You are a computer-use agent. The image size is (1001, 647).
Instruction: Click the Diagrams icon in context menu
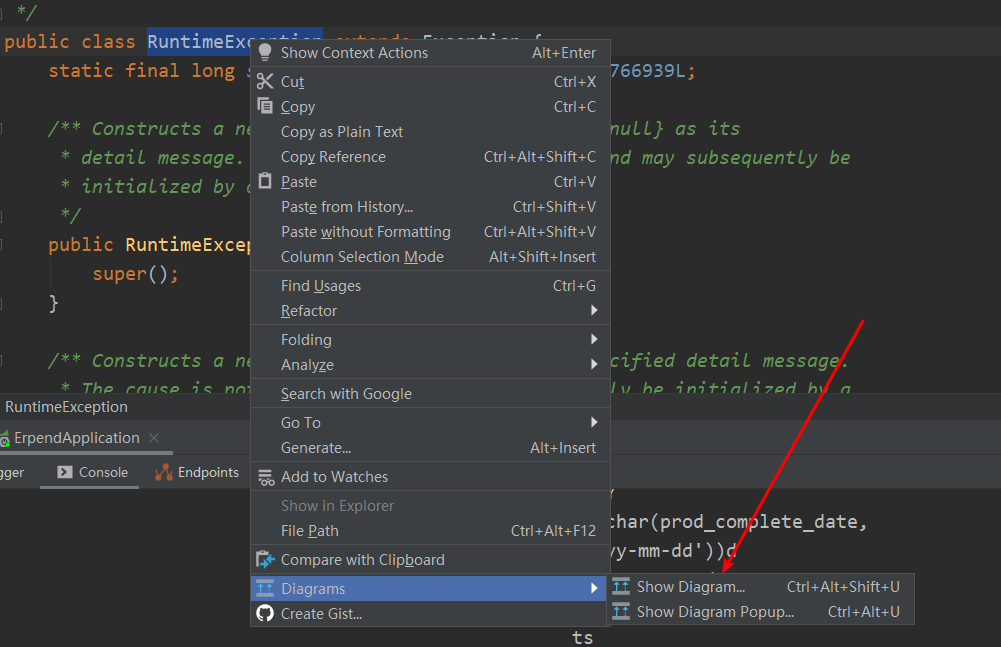coord(265,588)
